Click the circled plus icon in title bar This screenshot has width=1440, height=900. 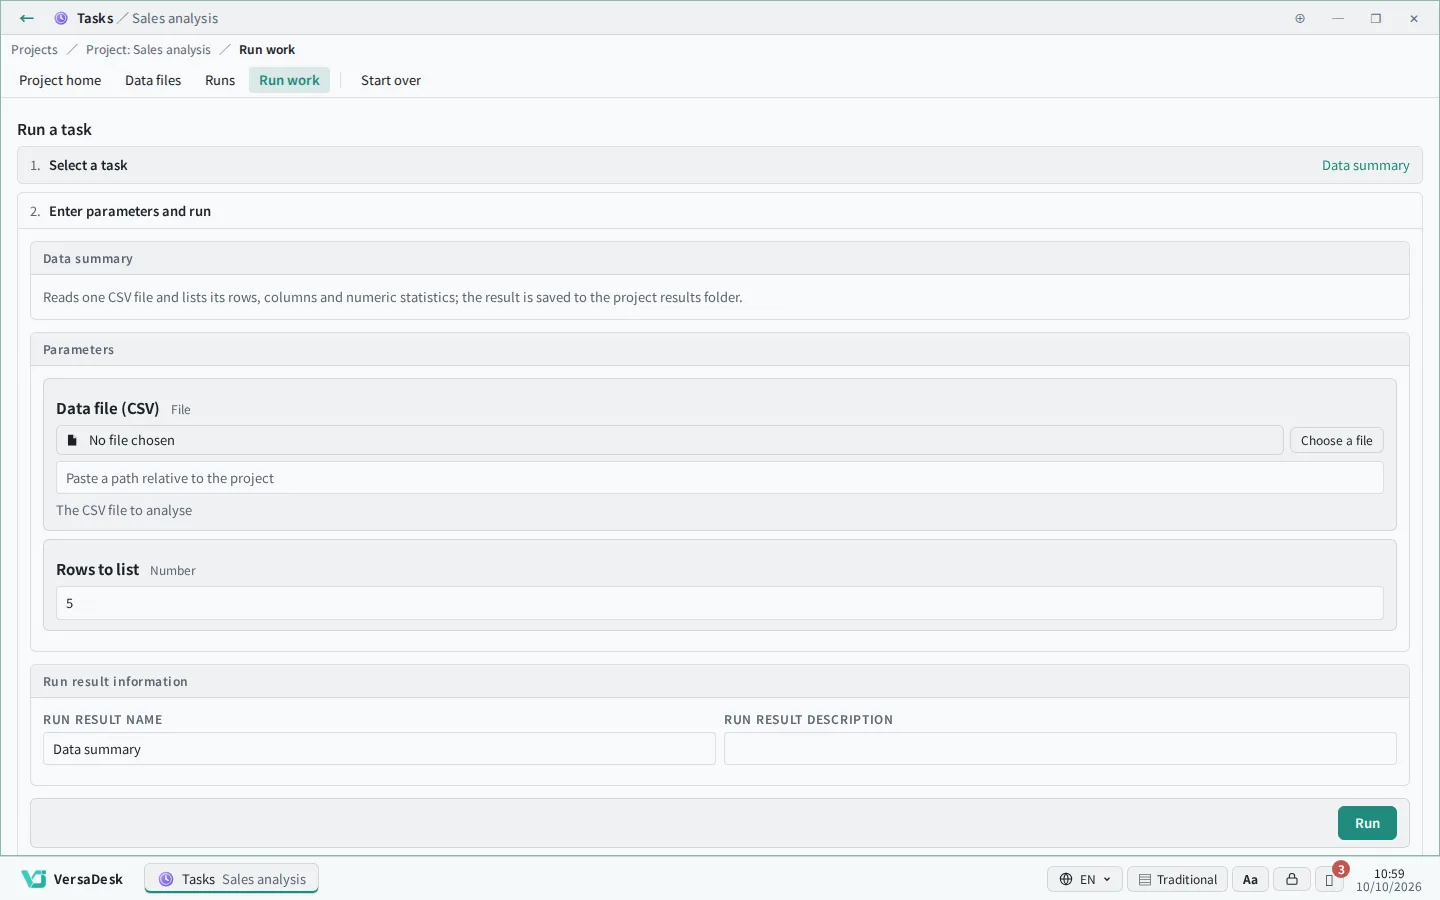[1300, 18]
